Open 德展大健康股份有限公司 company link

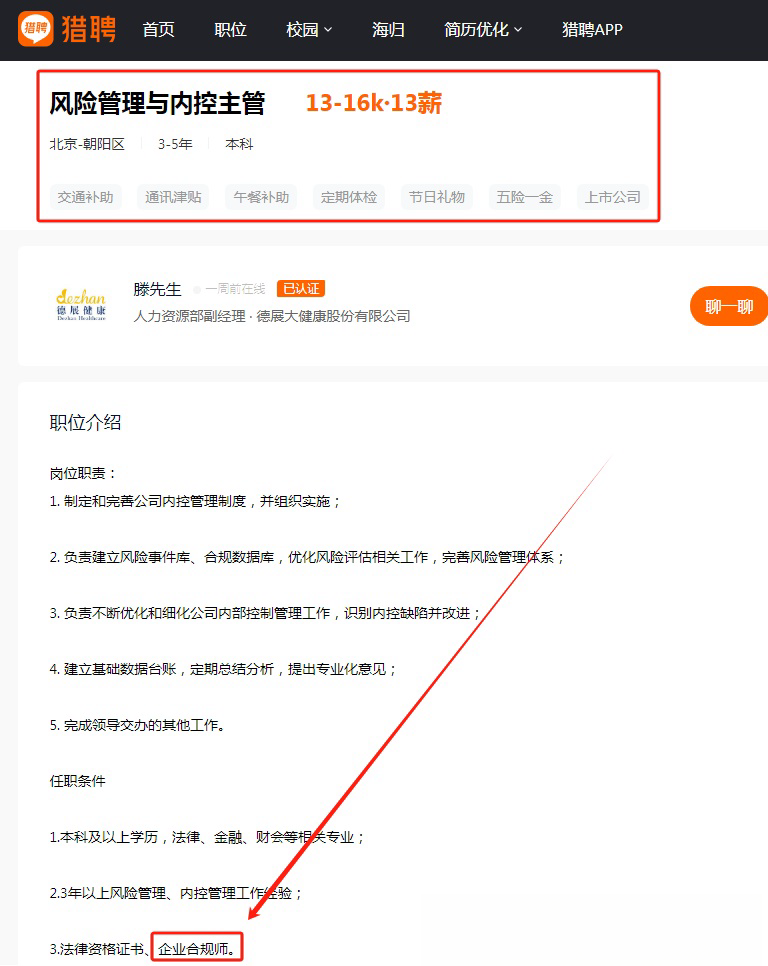(x=333, y=316)
